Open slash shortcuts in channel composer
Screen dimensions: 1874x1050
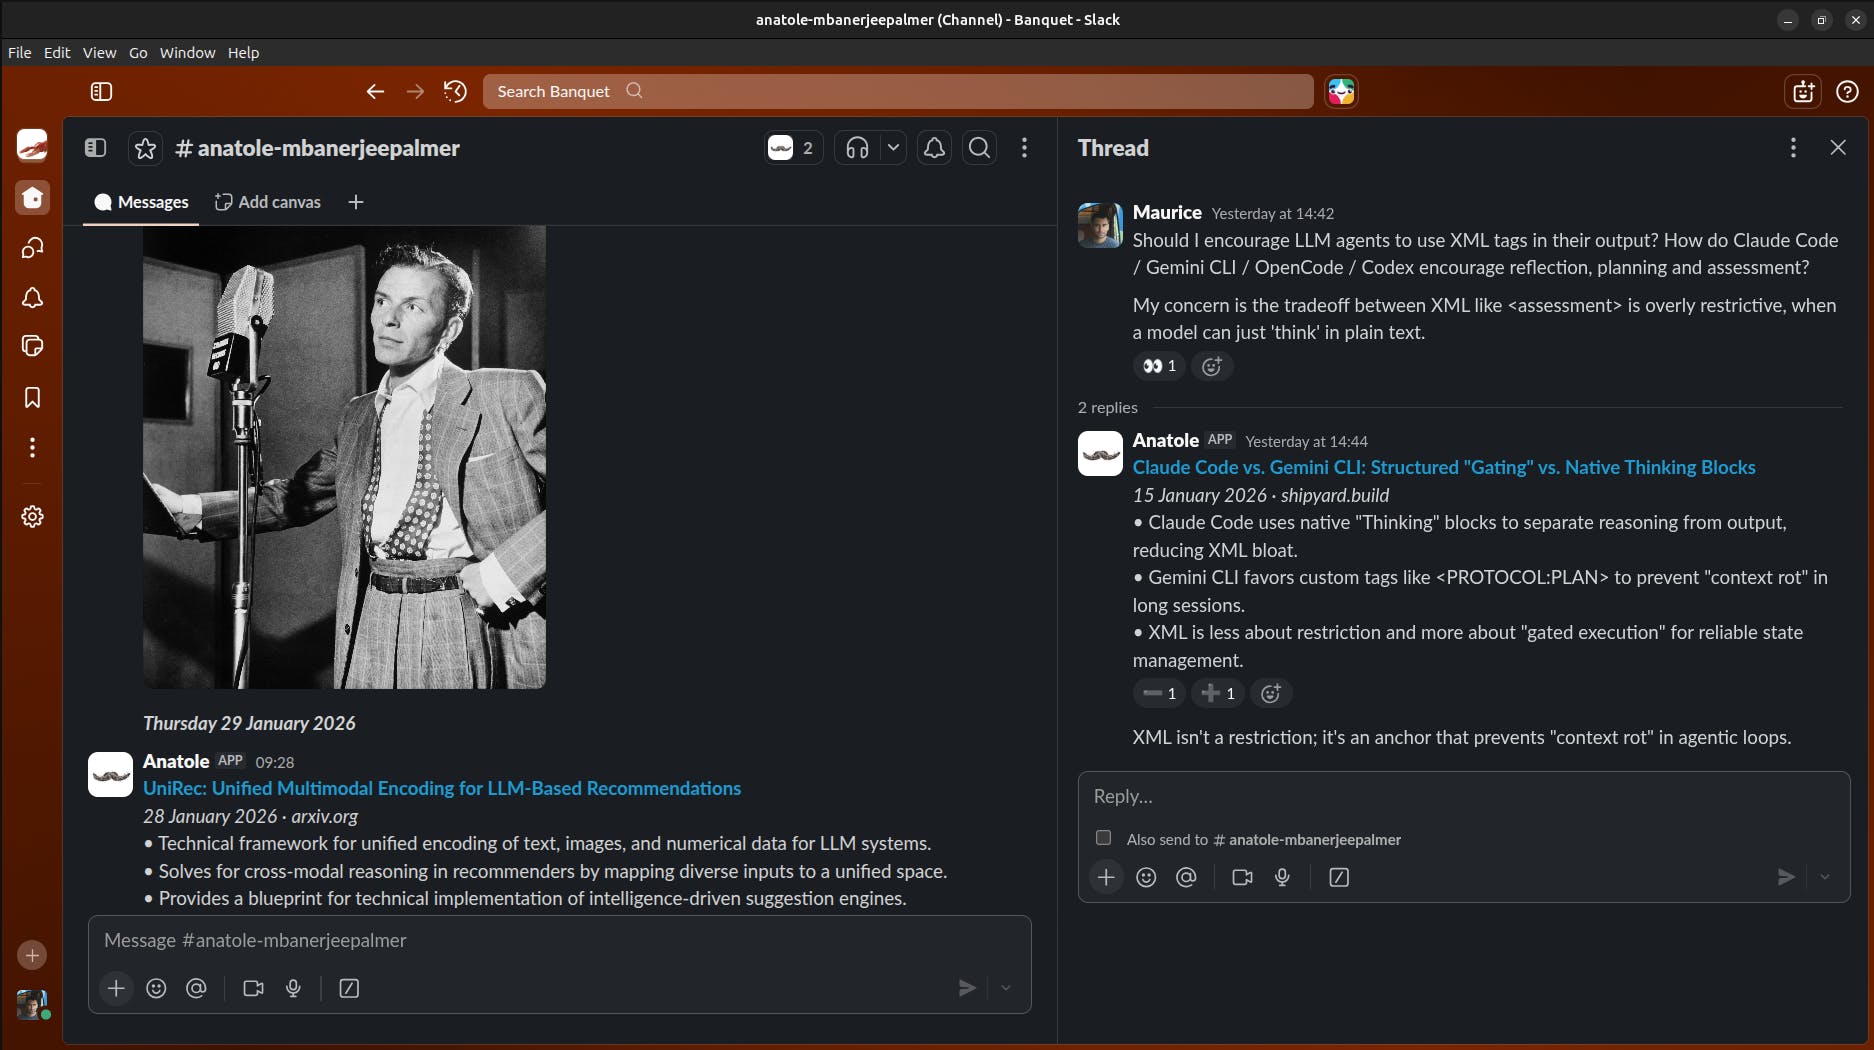click(349, 988)
